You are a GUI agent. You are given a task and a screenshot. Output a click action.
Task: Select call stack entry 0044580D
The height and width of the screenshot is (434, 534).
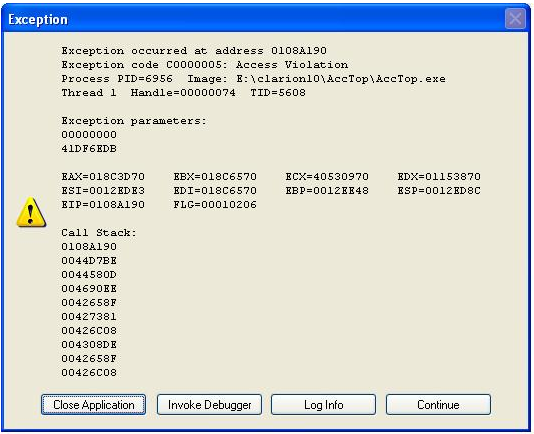[89, 275]
